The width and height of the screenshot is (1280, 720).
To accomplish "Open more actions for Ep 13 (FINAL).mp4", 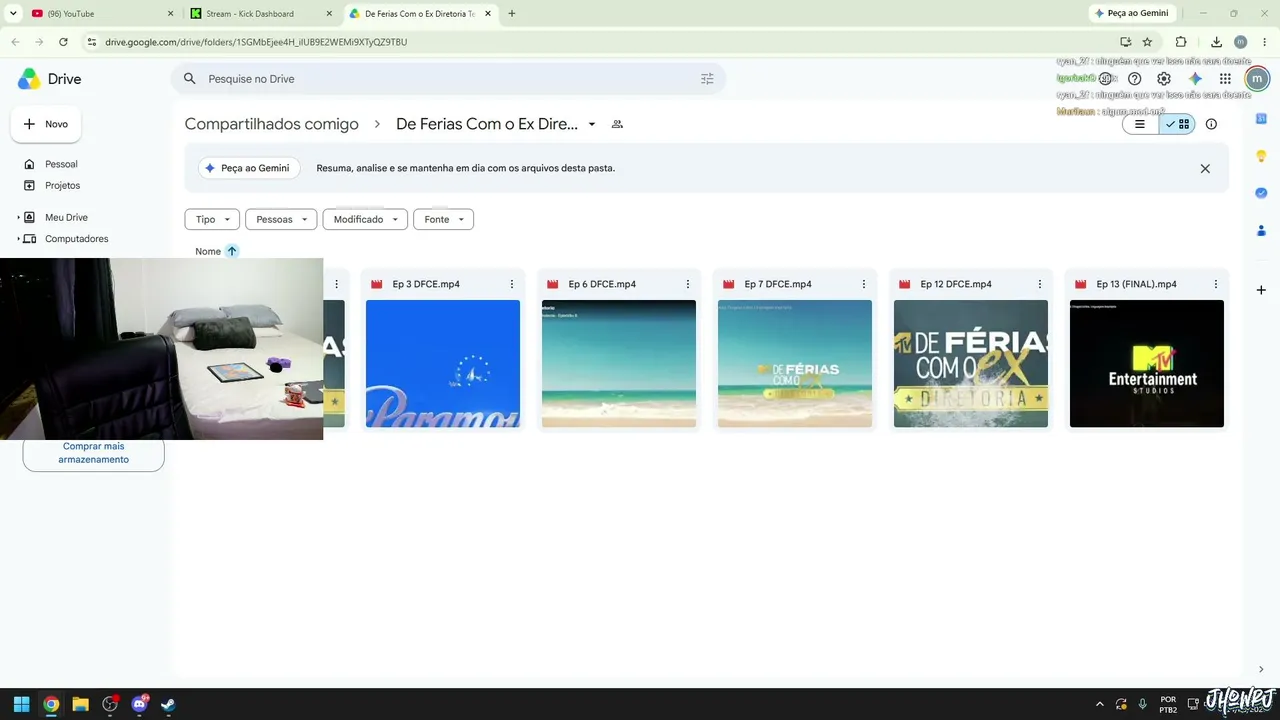I will [1216, 284].
